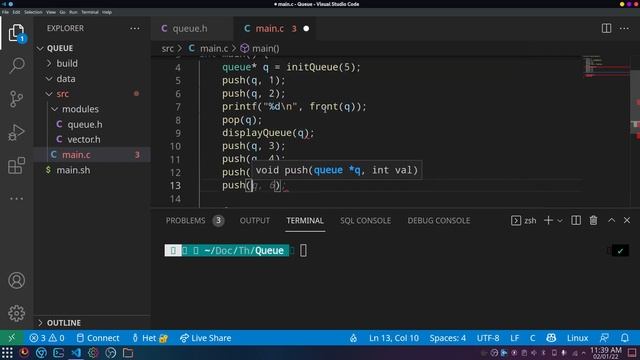Create a new terminal with plus icon

coord(548,220)
